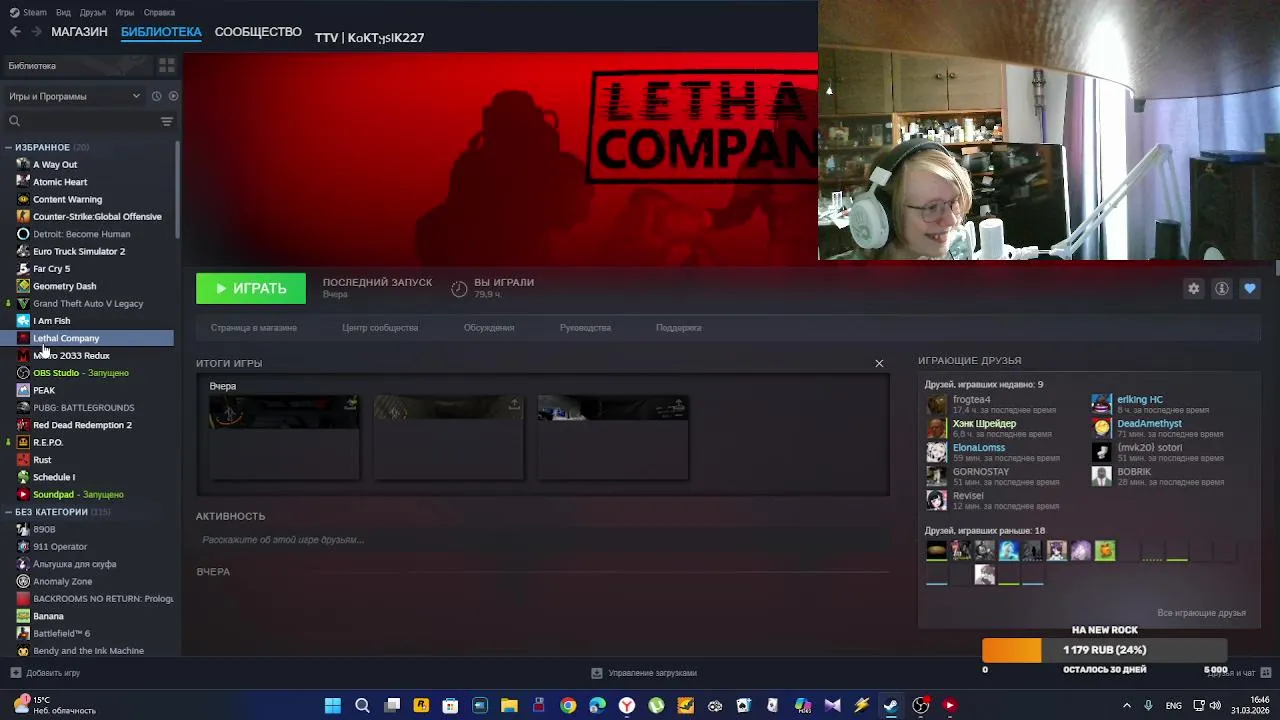Open first screenshot thumbnail under Вчера
The height and width of the screenshot is (720, 1280).
click(x=284, y=437)
